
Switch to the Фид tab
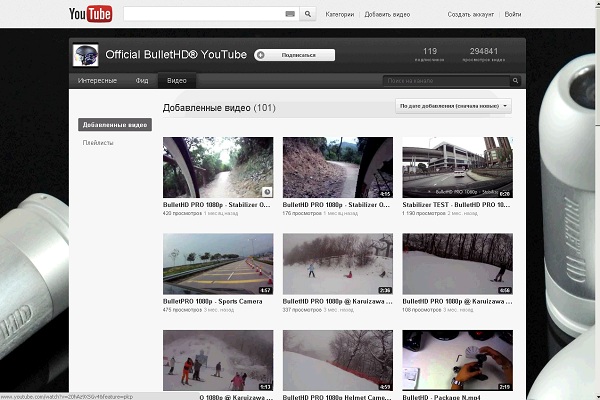[x=142, y=81]
